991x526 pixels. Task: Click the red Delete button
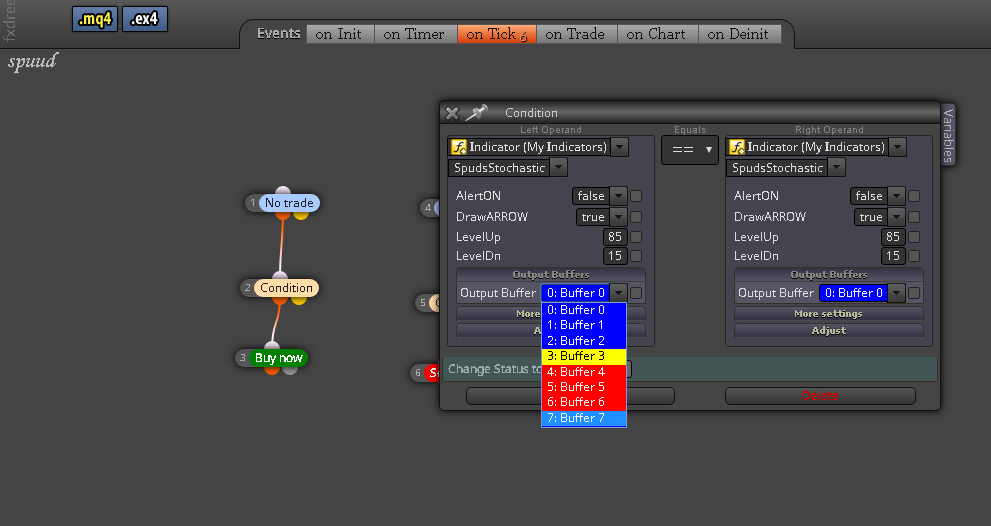820,396
